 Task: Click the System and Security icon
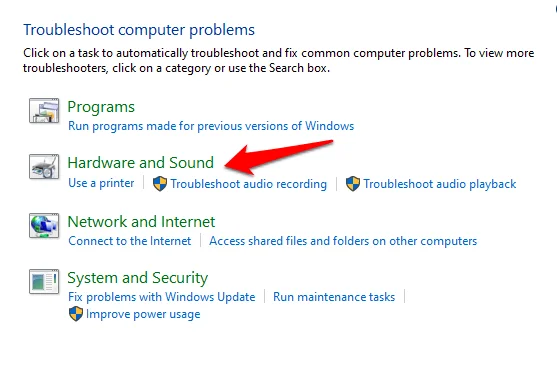[44, 281]
